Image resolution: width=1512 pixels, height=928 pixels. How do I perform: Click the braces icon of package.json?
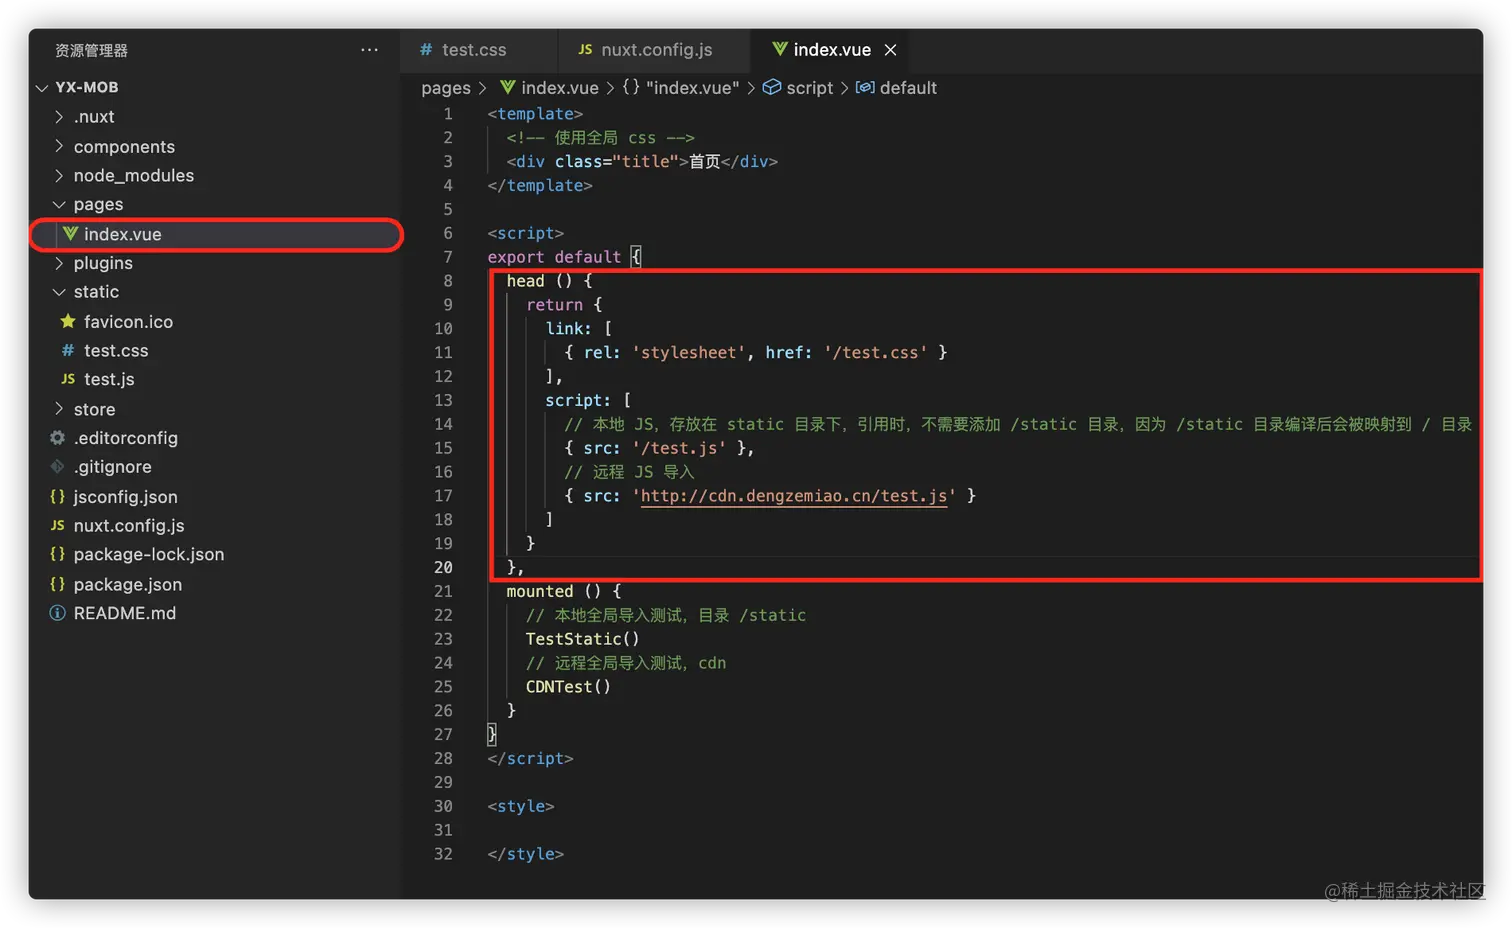pyautogui.click(x=57, y=584)
